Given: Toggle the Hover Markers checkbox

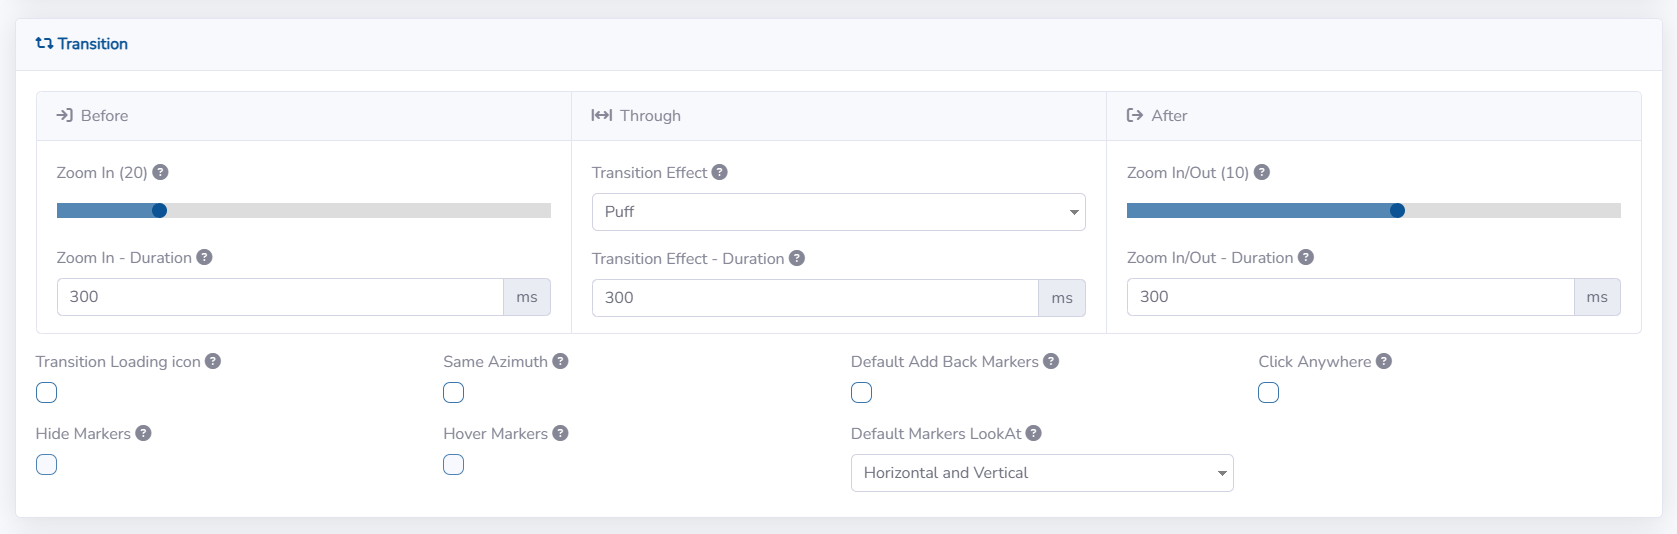Looking at the screenshot, I should click(454, 465).
